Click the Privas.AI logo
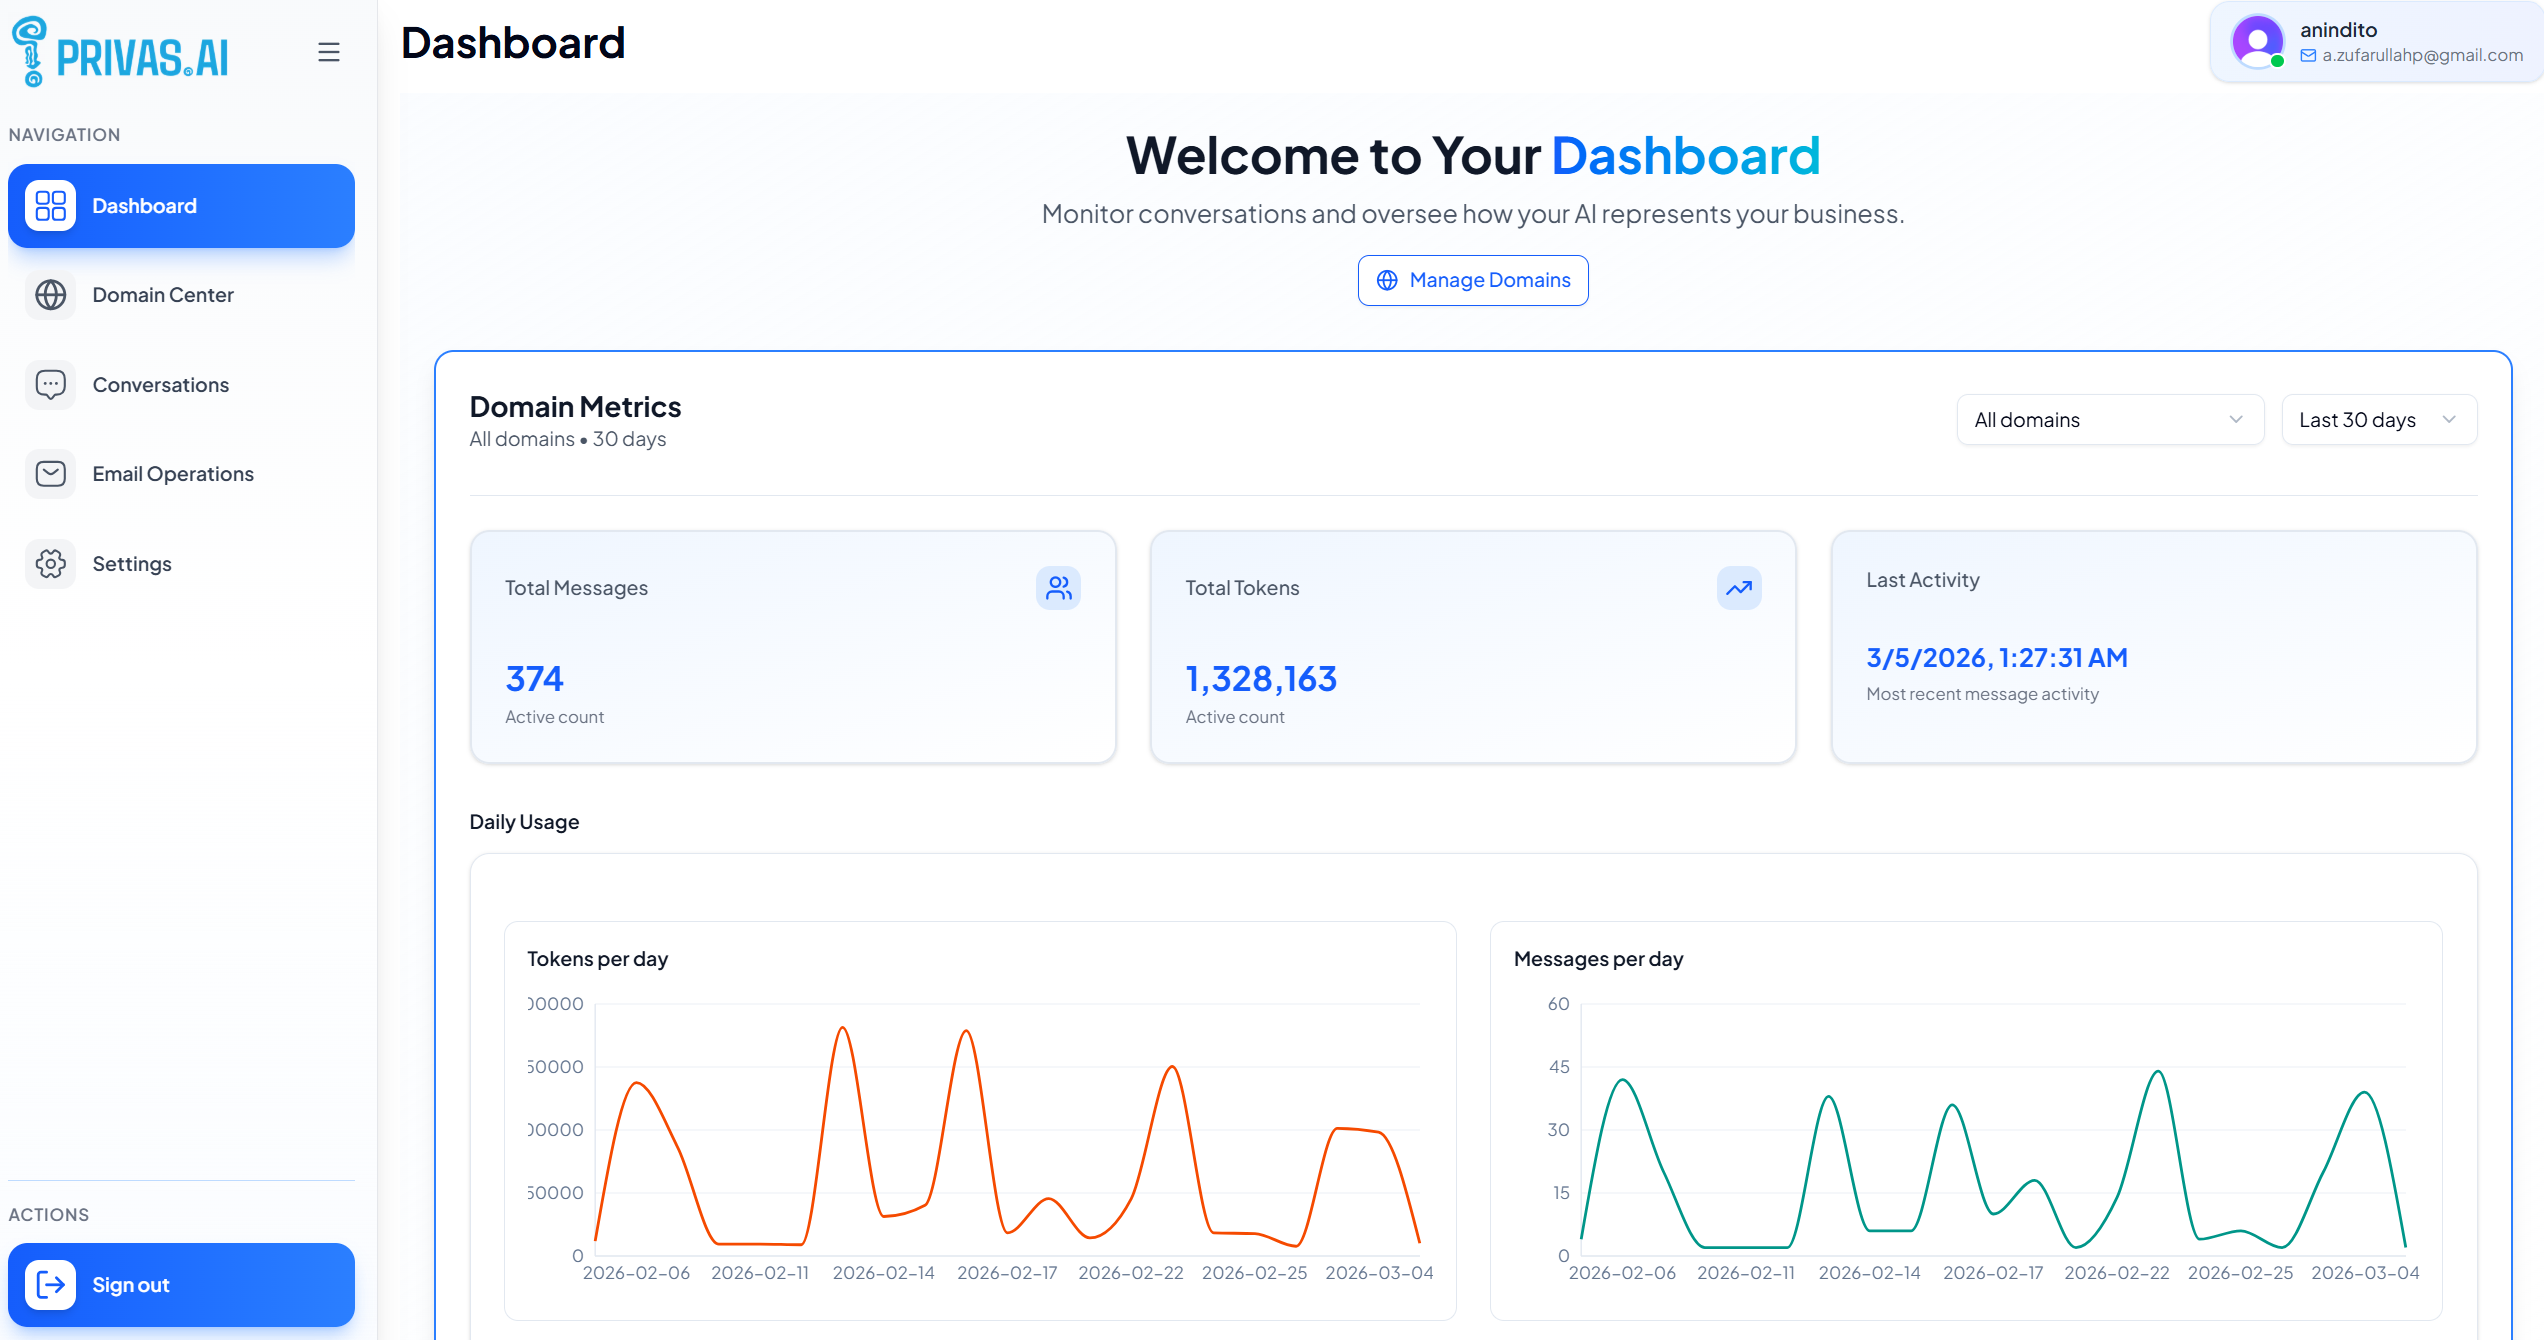Screen dimensions: 2544x1340 click(x=120, y=51)
